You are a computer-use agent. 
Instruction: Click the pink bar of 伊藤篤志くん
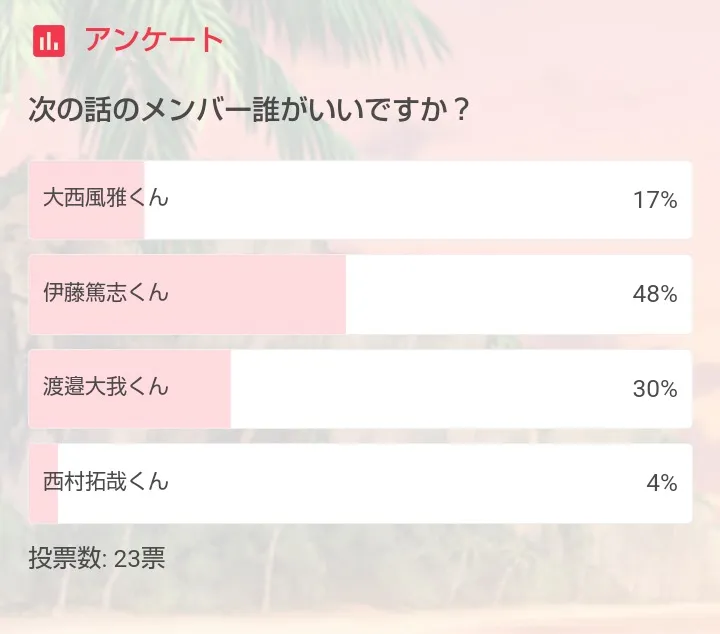tap(187, 294)
